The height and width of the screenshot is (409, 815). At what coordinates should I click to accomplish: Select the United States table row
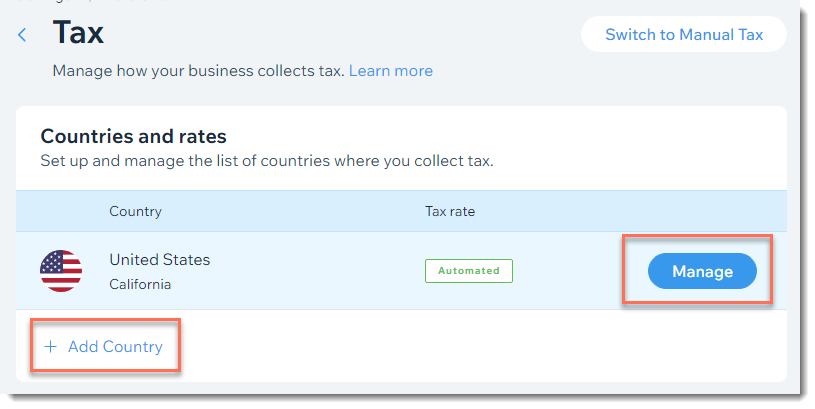pyautogui.click(x=401, y=271)
